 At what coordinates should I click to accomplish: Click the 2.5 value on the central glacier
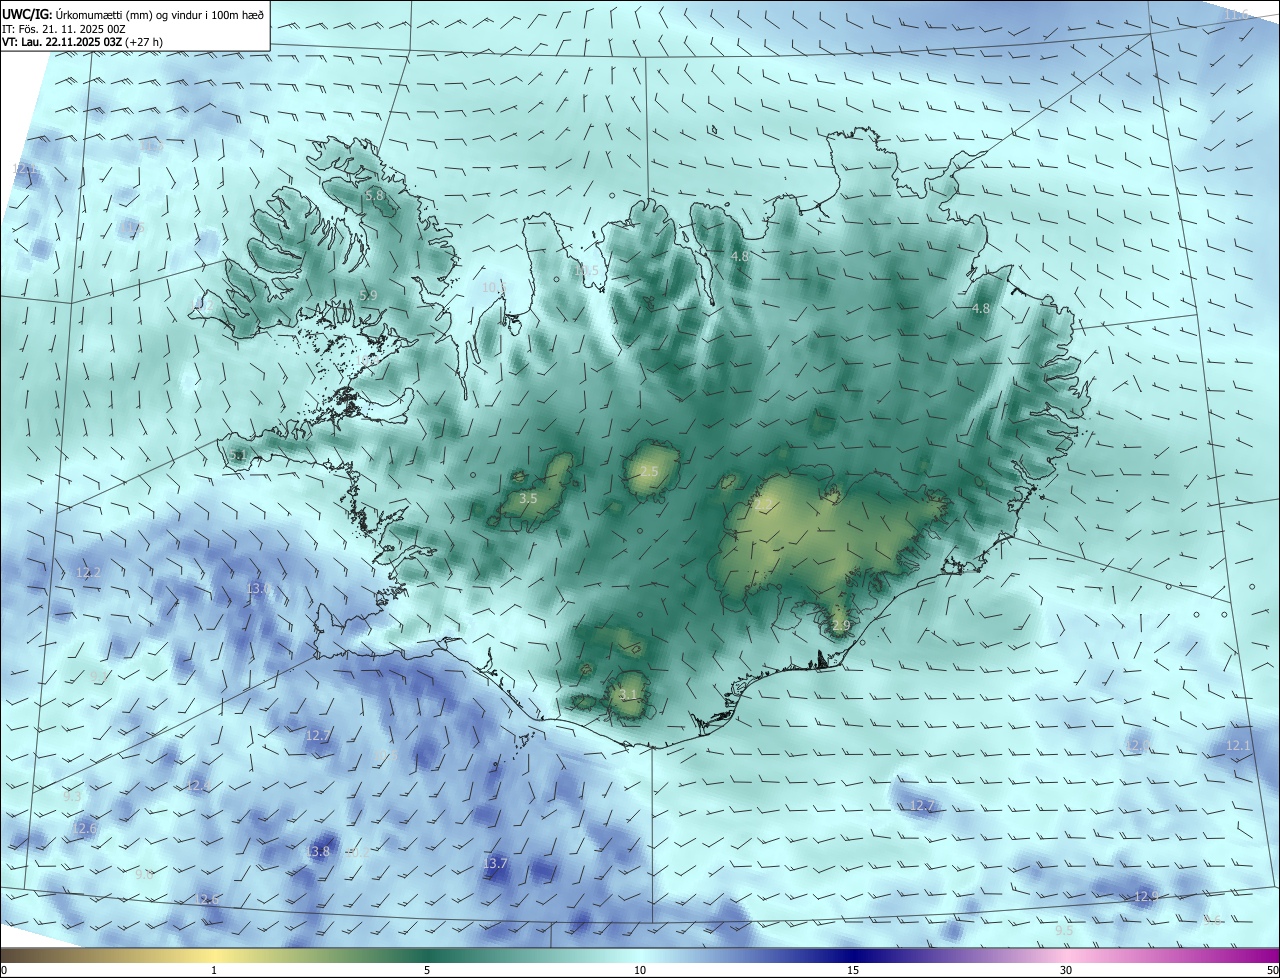click(649, 471)
